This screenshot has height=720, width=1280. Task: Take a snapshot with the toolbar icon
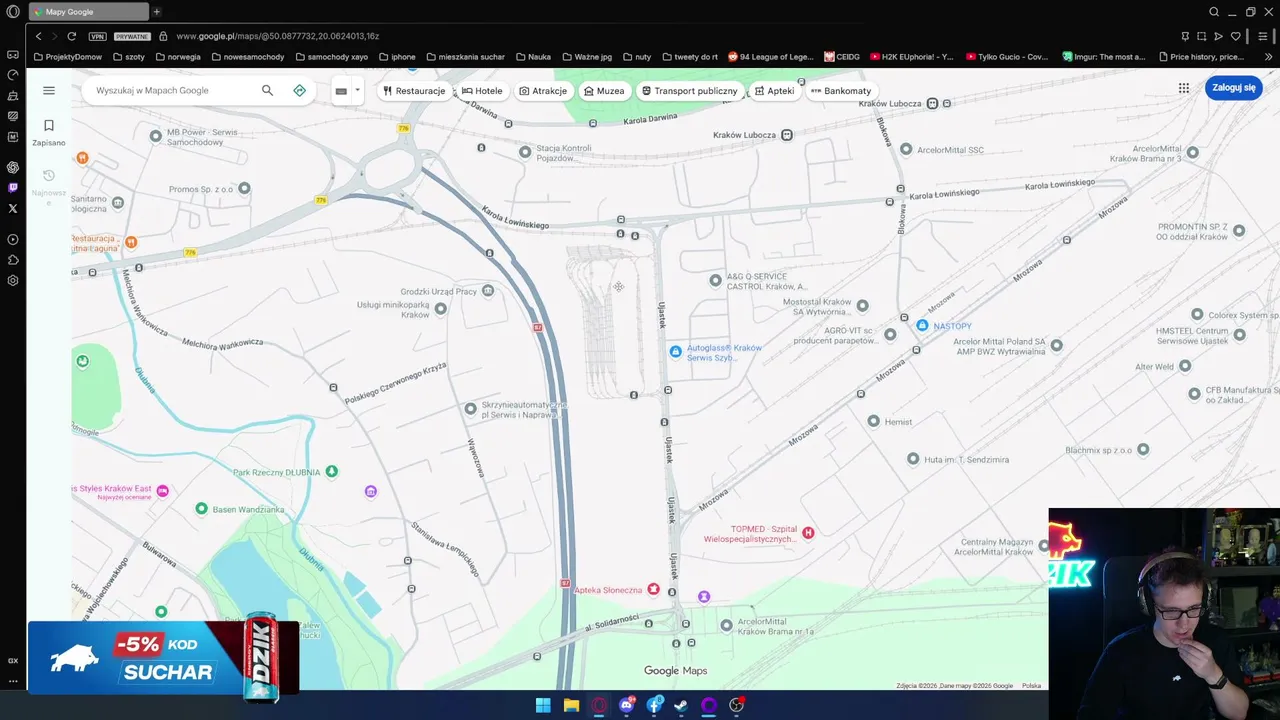pyautogui.click(x=1201, y=36)
